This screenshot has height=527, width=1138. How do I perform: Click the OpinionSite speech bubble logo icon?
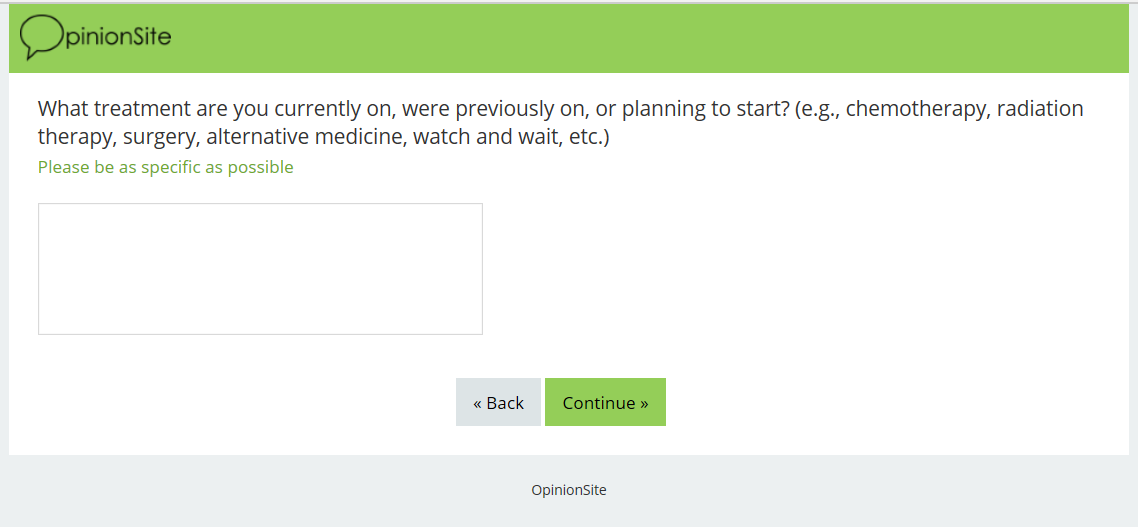click(40, 38)
